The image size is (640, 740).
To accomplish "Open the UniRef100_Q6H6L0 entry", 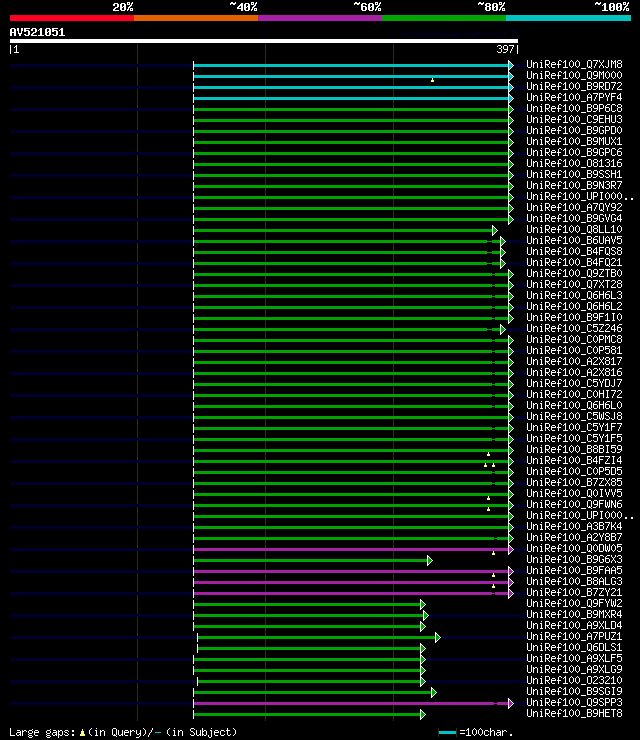I will pyautogui.click(x=574, y=405).
